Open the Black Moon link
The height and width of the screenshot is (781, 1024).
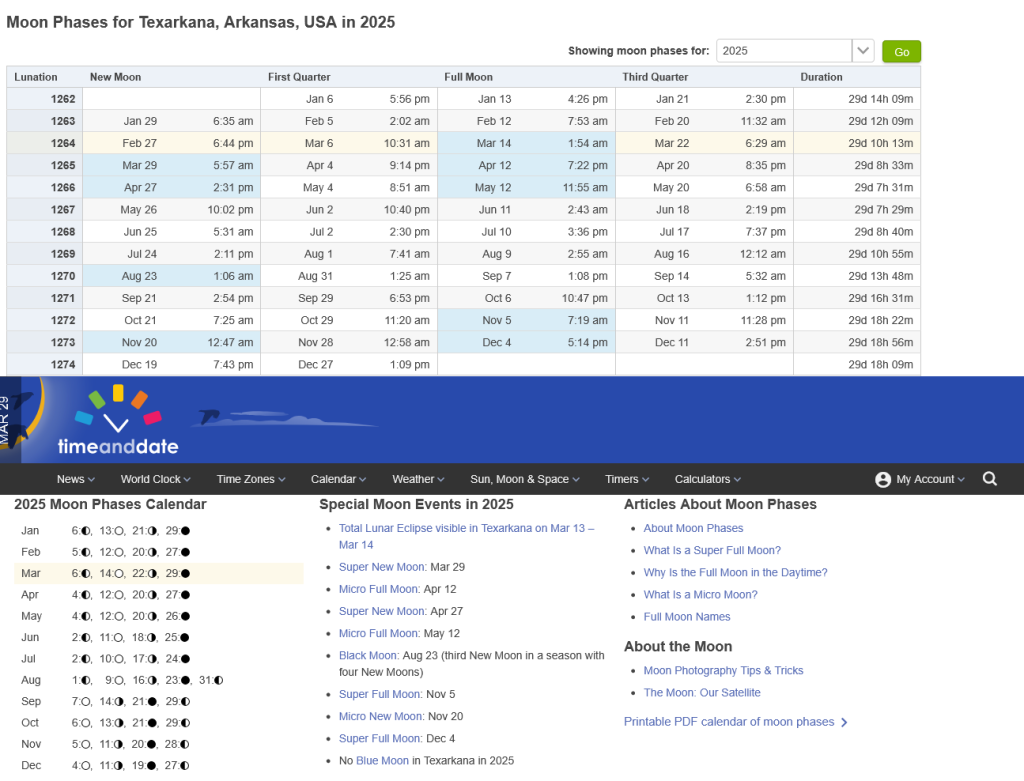click(x=367, y=656)
